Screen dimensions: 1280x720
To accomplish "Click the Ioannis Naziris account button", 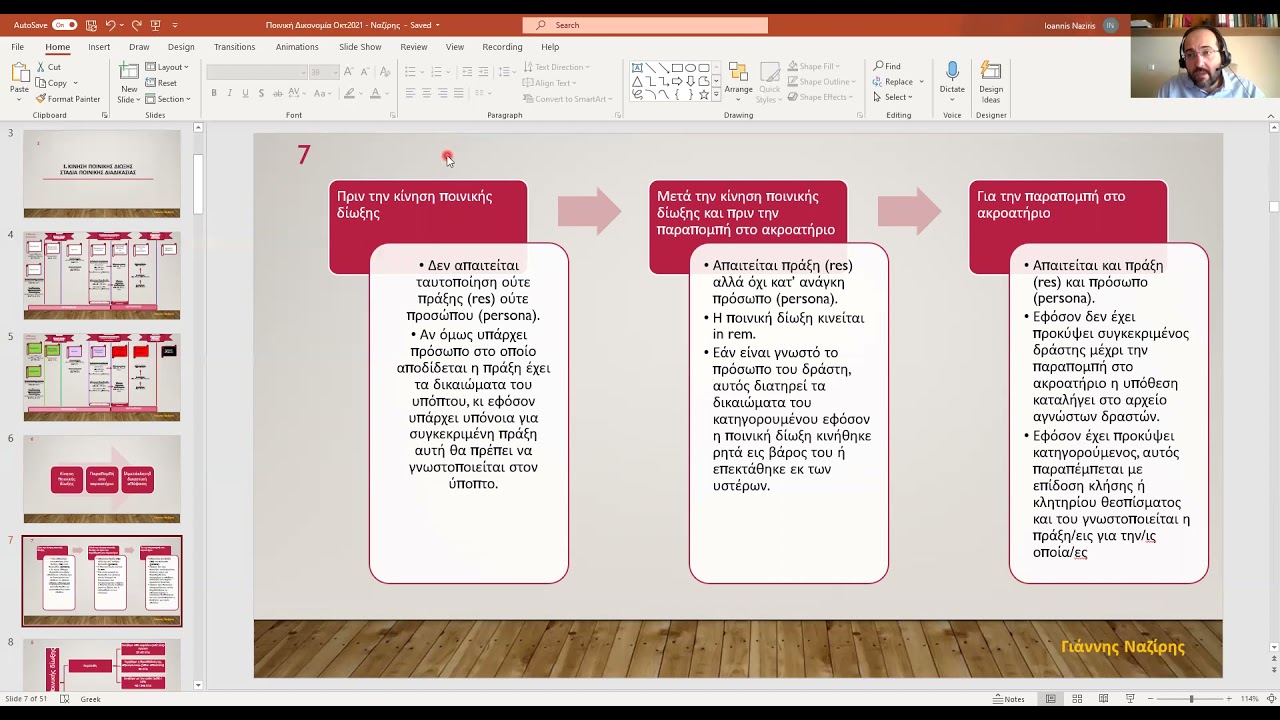I will [x=1080, y=25].
